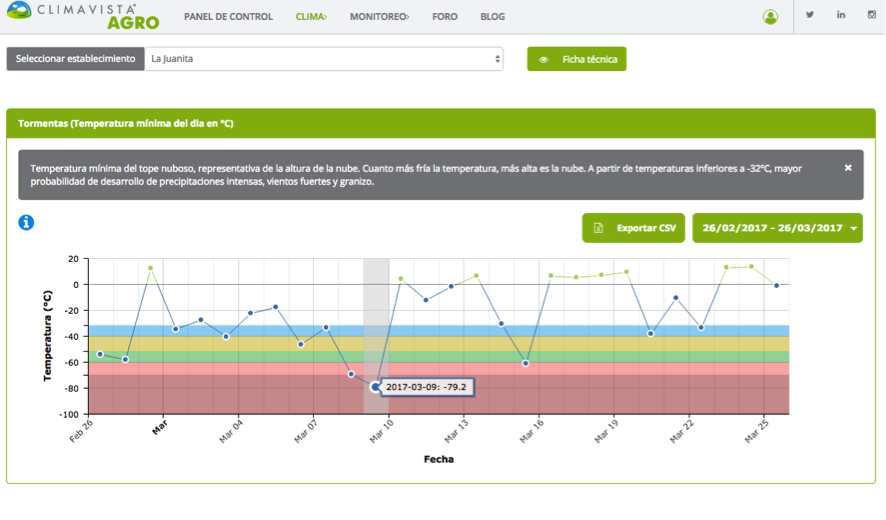The width and height of the screenshot is (886, 520).
Task: Click the Mar 22 axis label
Action: point(681,431)
